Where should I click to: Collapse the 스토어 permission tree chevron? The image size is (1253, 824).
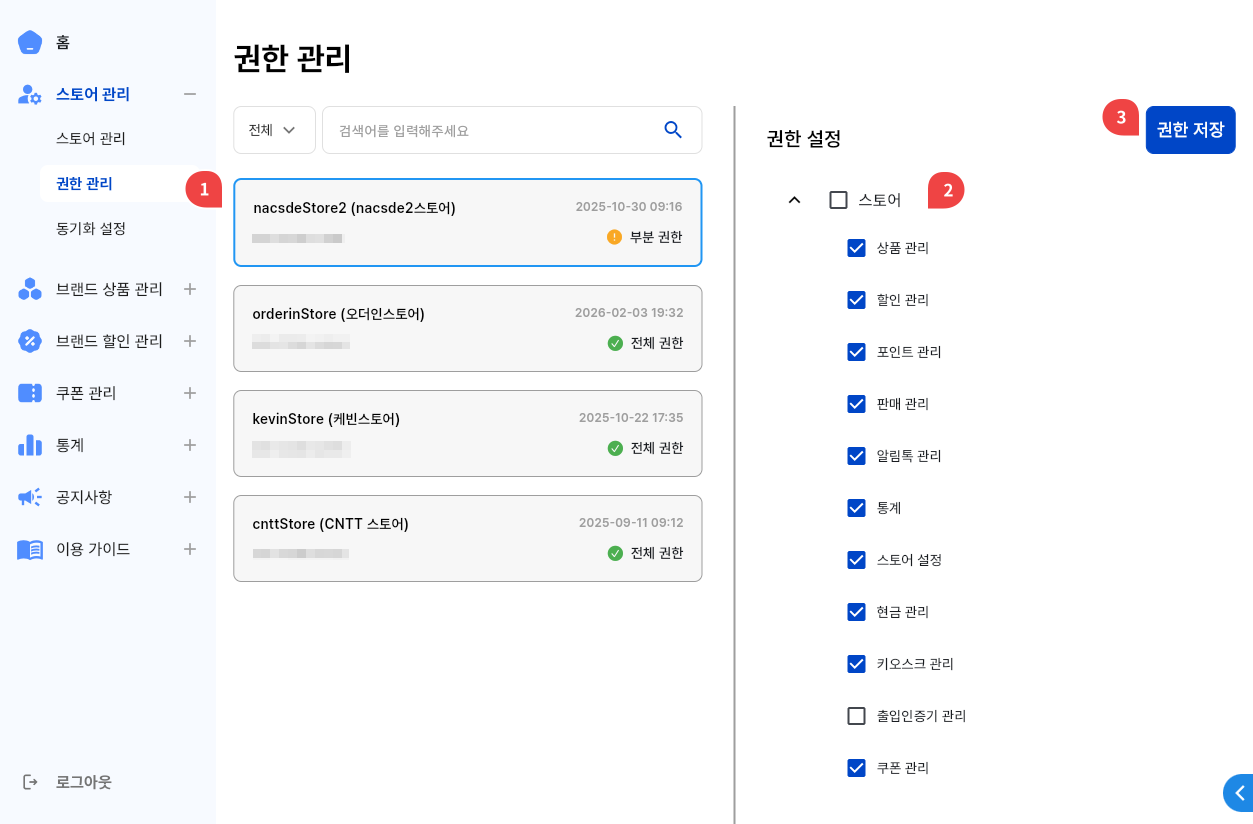click(x=795, y=200)
